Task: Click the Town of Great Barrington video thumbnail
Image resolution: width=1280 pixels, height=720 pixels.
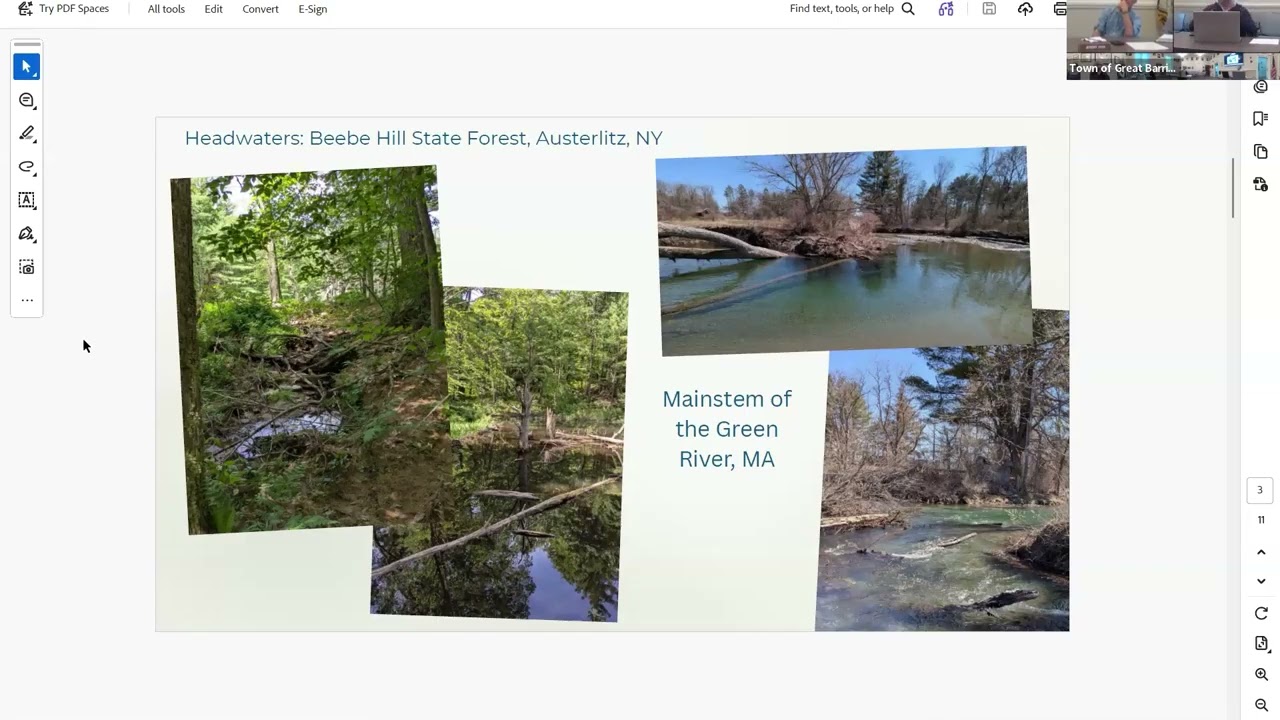Action: [x=1173, y=40]
